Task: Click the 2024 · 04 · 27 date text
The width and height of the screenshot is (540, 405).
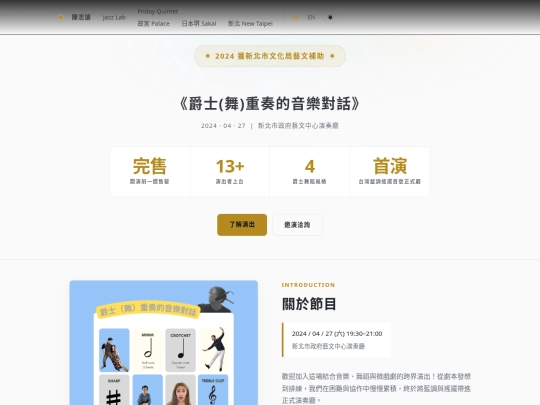Action: 223,126
